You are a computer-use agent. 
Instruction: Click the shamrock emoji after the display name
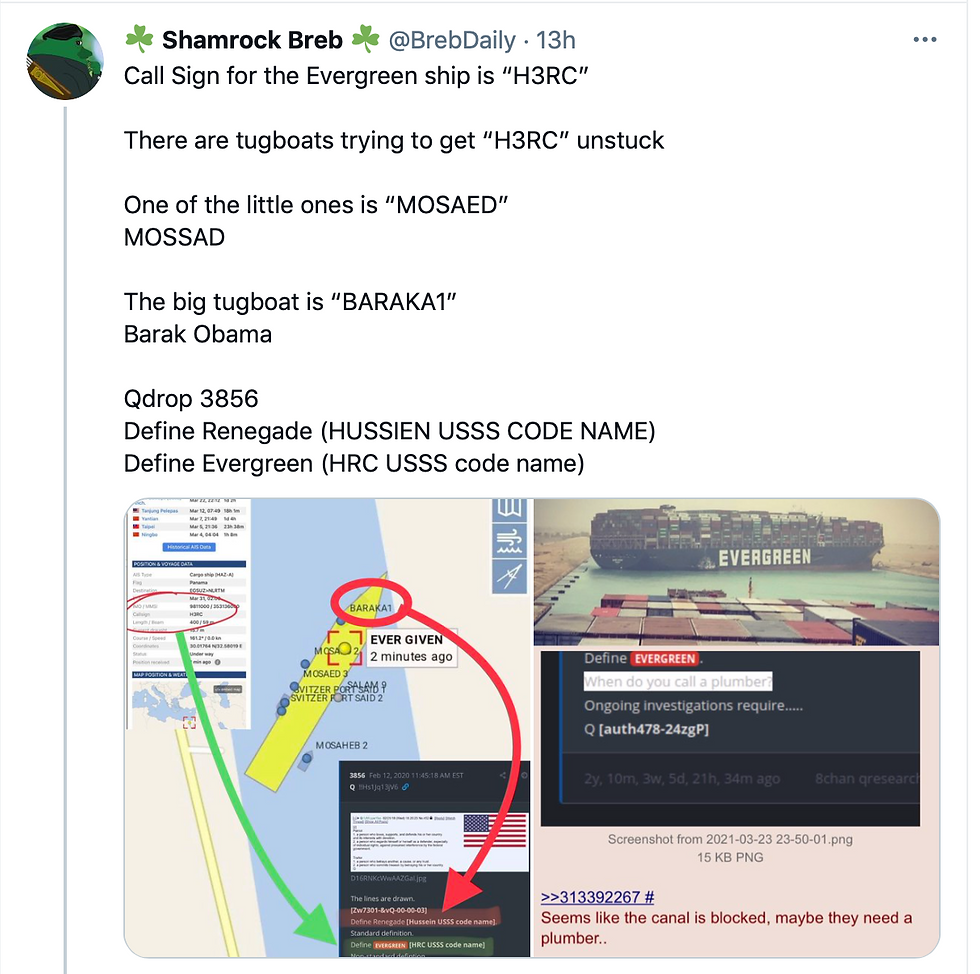coord(365,39)
